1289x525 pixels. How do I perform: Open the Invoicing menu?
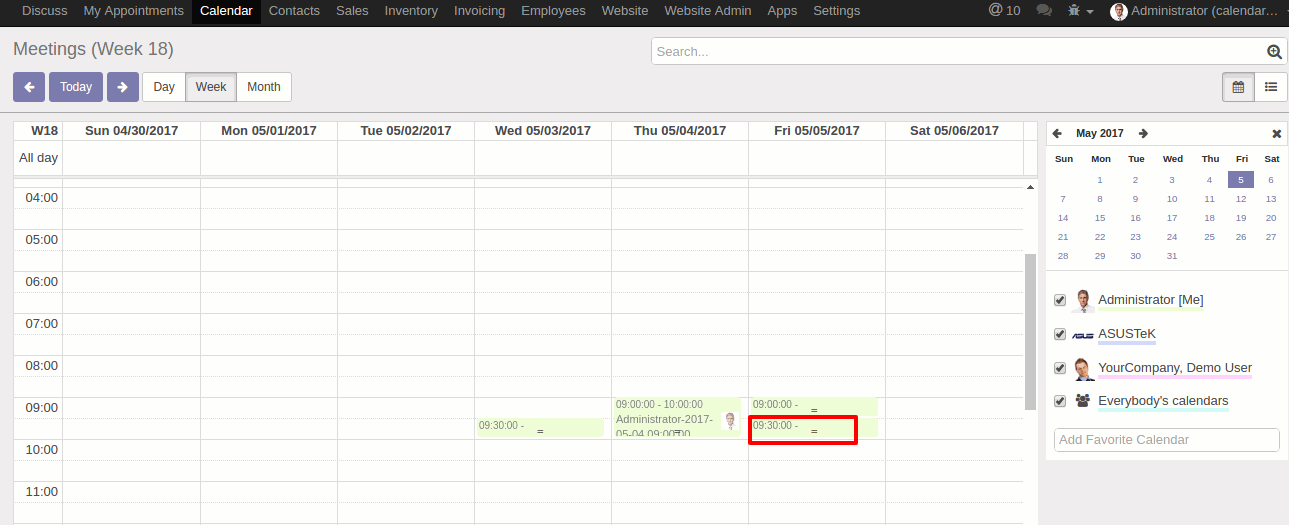pyautogui.click(x=479, y=11)
